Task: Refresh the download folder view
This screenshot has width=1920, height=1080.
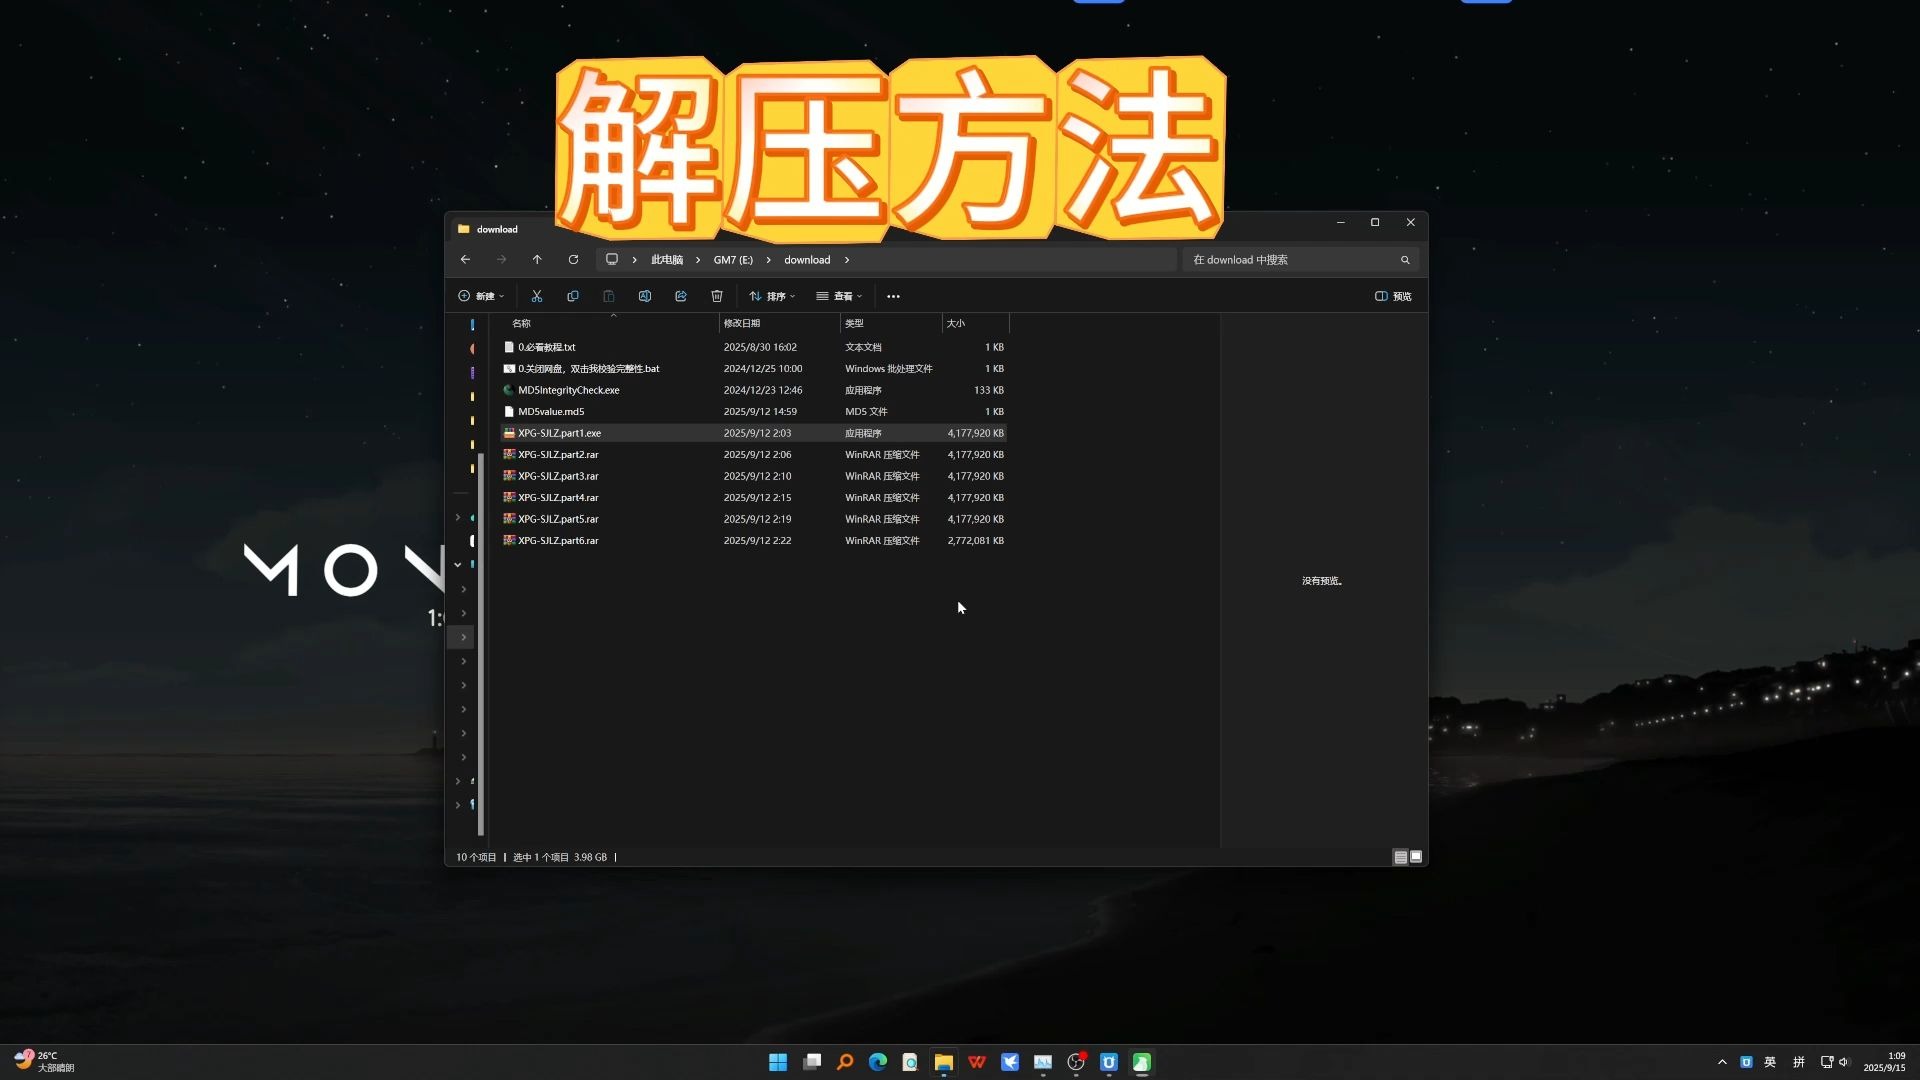Action: [573, 260]
